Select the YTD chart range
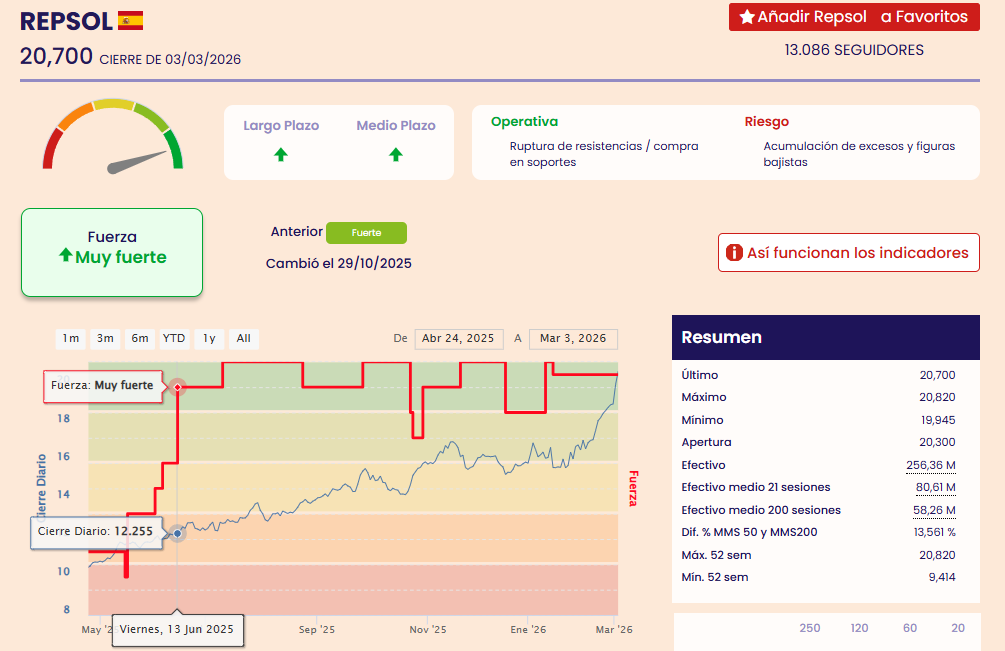1005x651 pixels. click(x=174, y=338)
